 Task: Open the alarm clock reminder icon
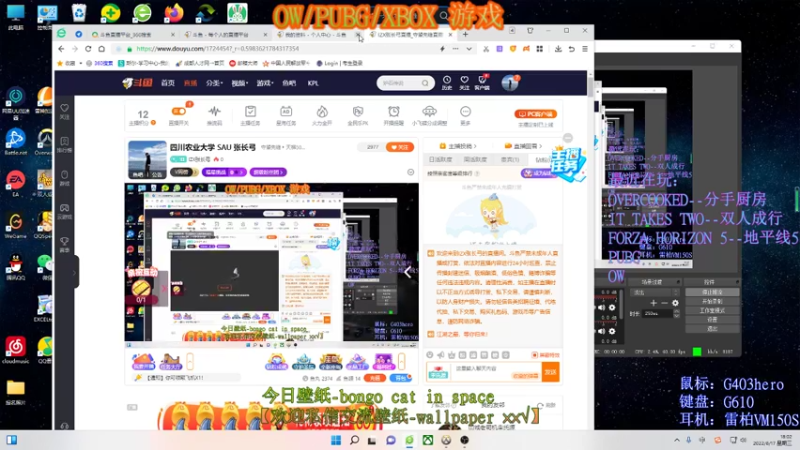coord(393,111)
